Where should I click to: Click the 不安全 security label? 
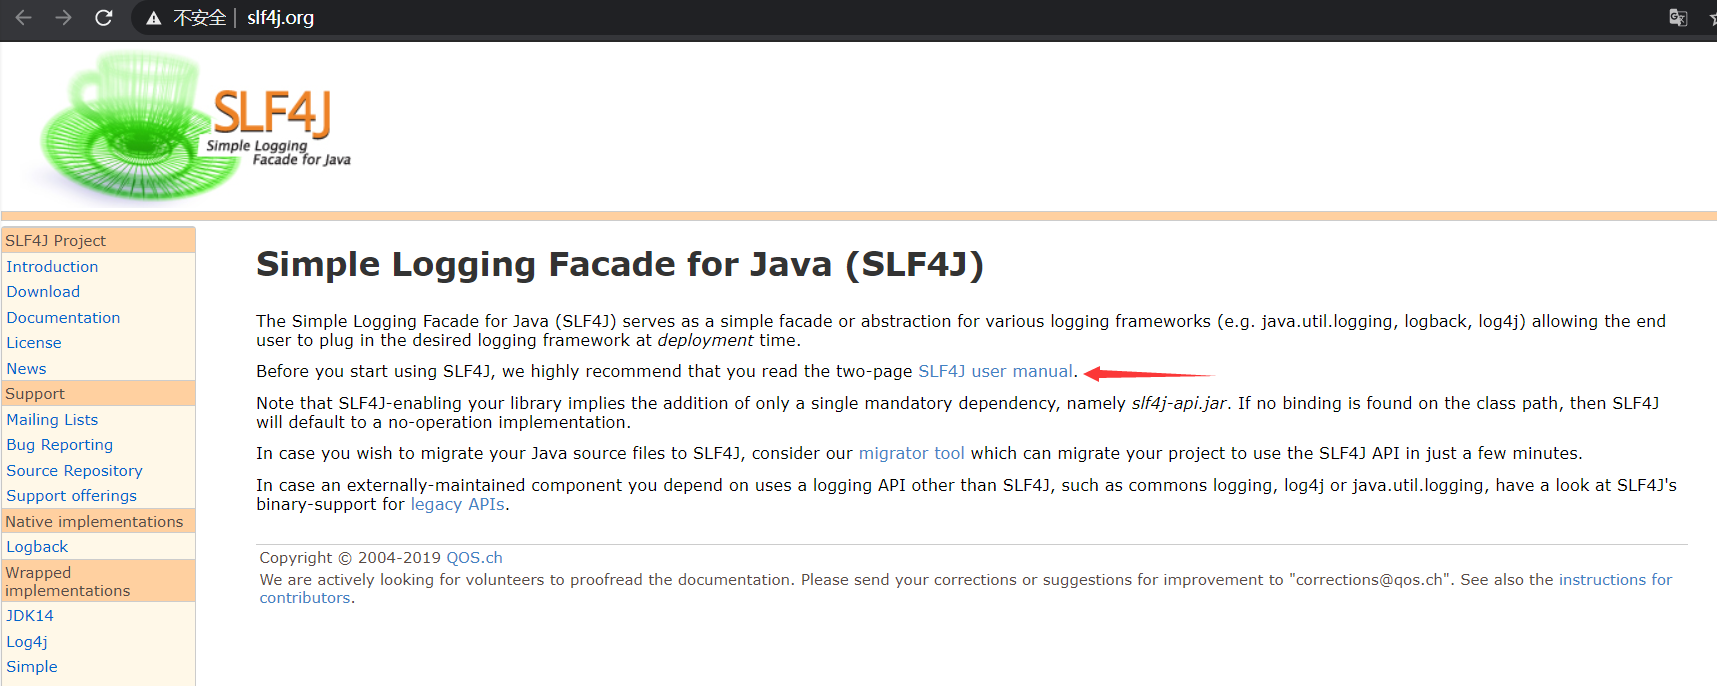200,18
